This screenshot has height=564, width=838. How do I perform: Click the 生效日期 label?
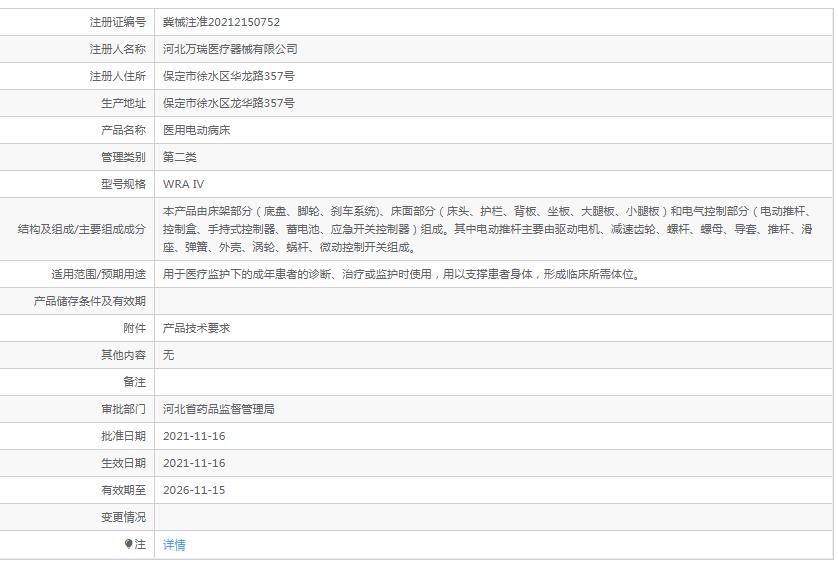(x=123, y=463)
